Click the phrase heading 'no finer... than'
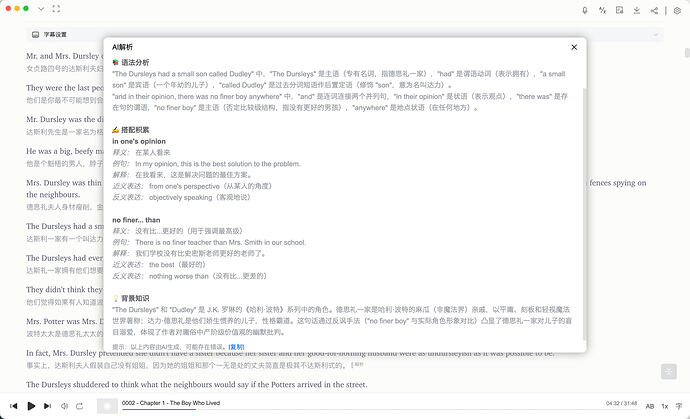Image resolution: width=690 pixels, height=419 pixels. click(x=136, y=220)
